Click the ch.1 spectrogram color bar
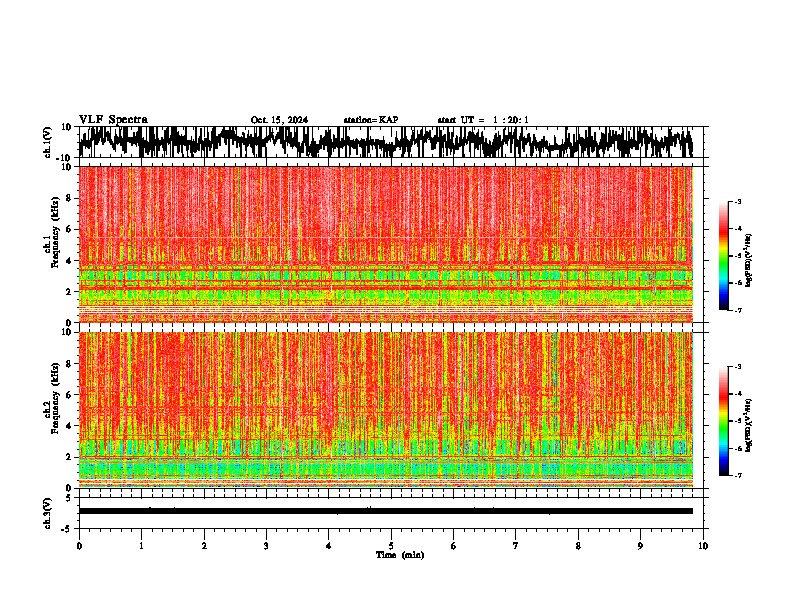Screen dimensions: 792x612 pos(724,256)
